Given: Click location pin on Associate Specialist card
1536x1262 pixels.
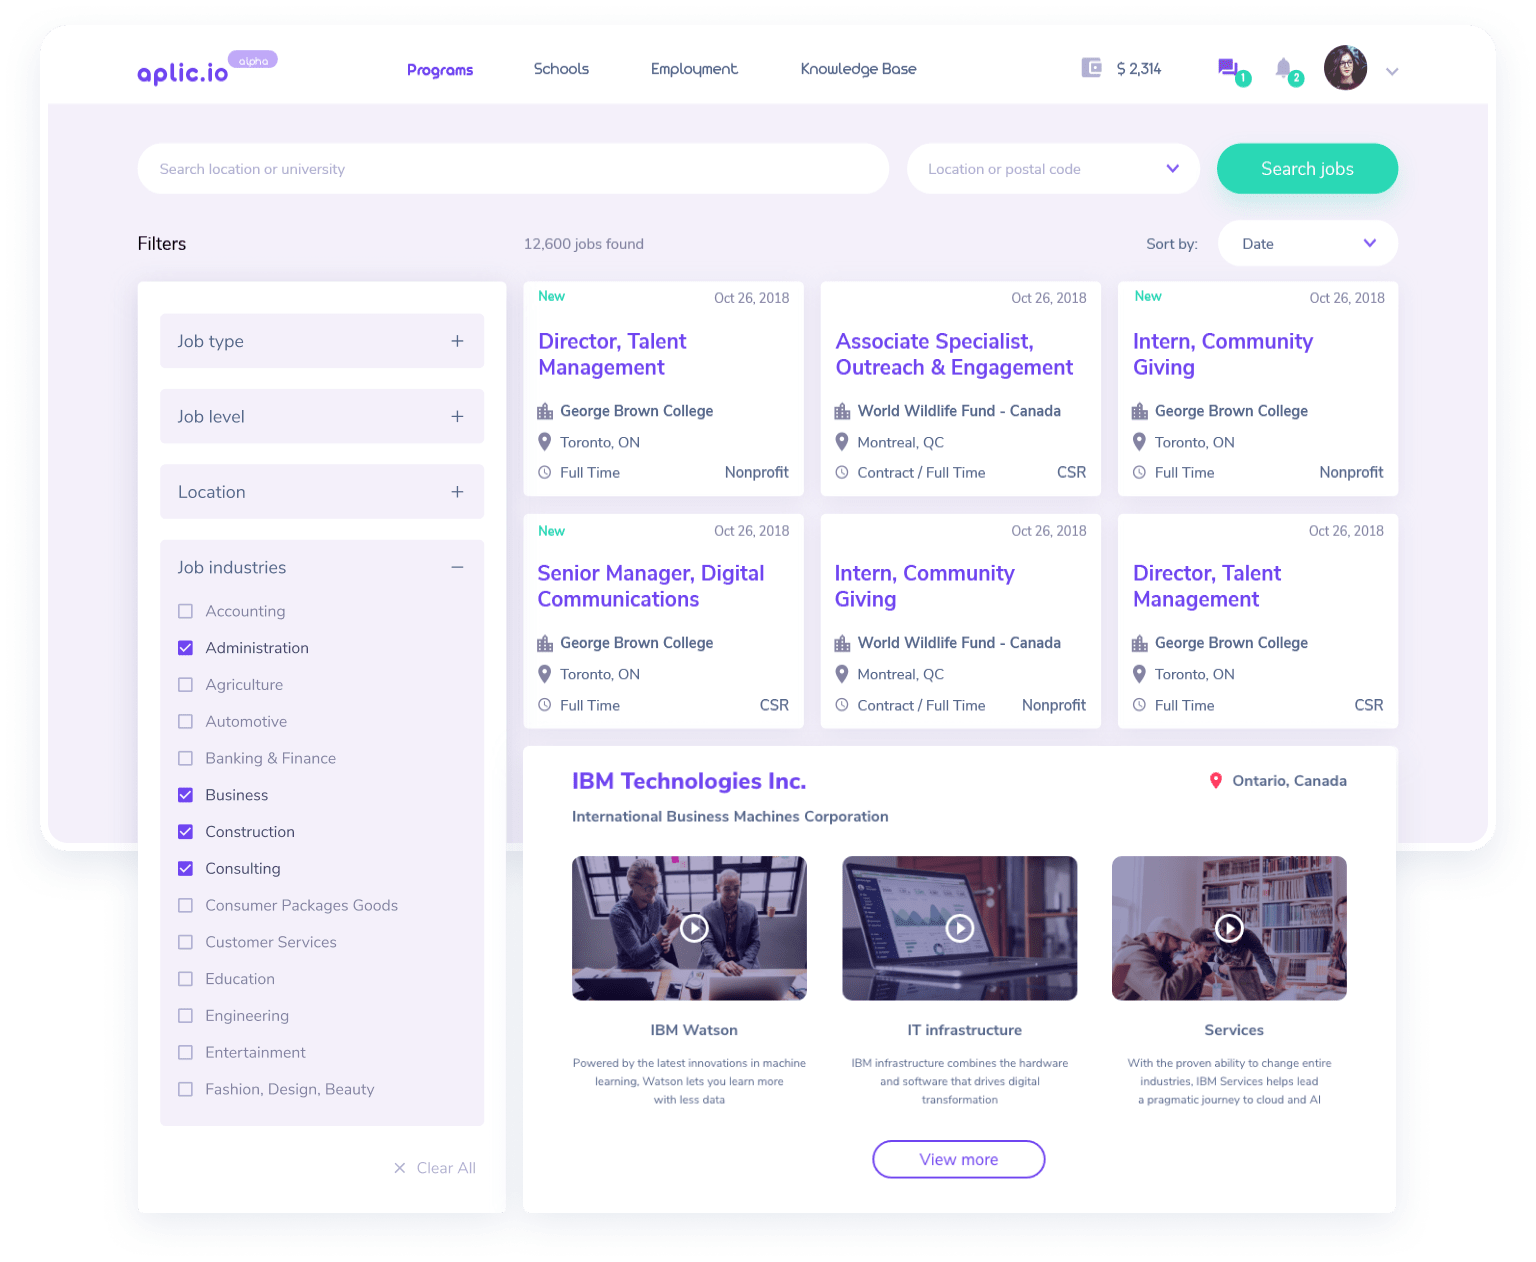Looking at the screenshot, I should click(x=842, y=442).
